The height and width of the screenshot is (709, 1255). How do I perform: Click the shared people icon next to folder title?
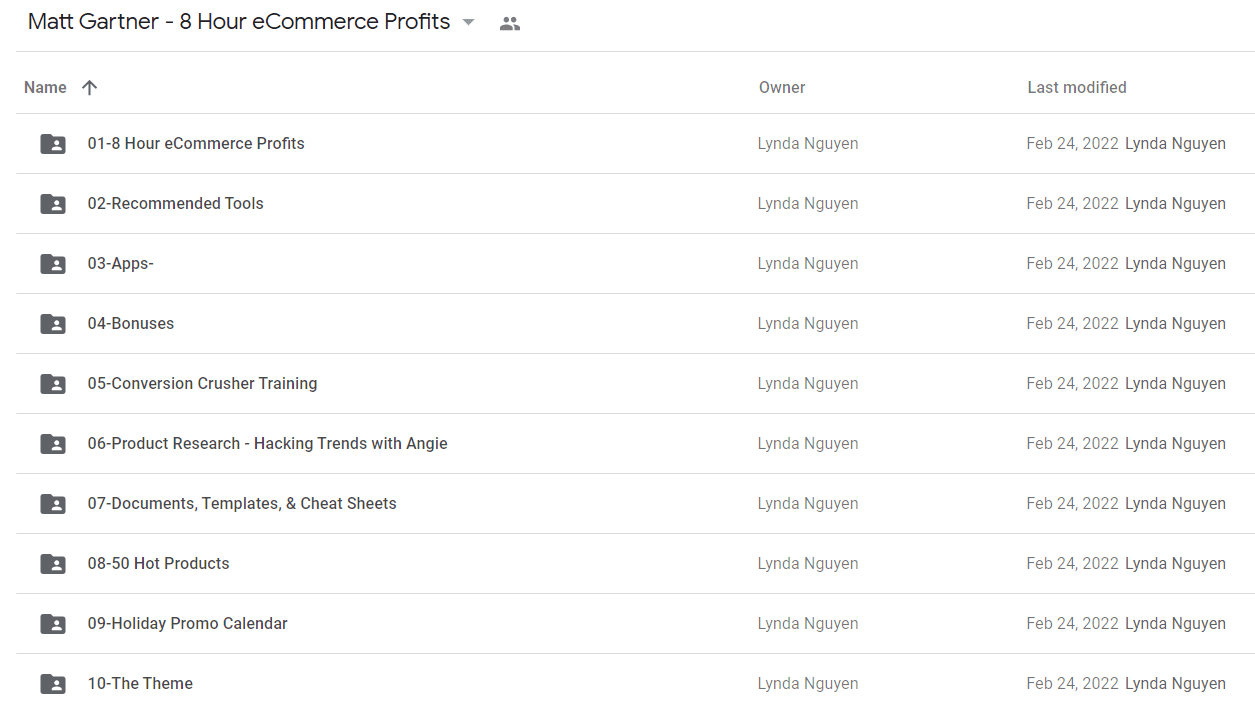pos(510,23)
